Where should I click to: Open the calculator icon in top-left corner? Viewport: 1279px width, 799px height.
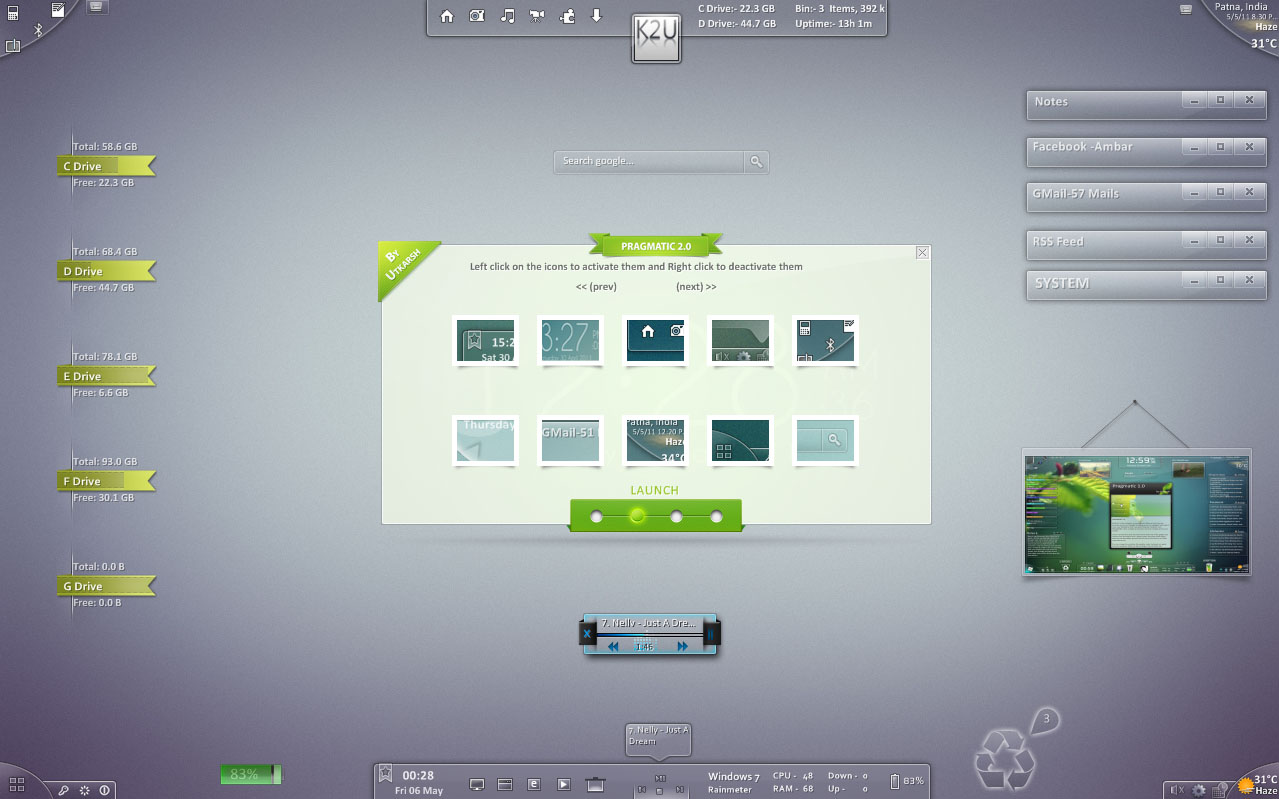(x=13, y=13)
